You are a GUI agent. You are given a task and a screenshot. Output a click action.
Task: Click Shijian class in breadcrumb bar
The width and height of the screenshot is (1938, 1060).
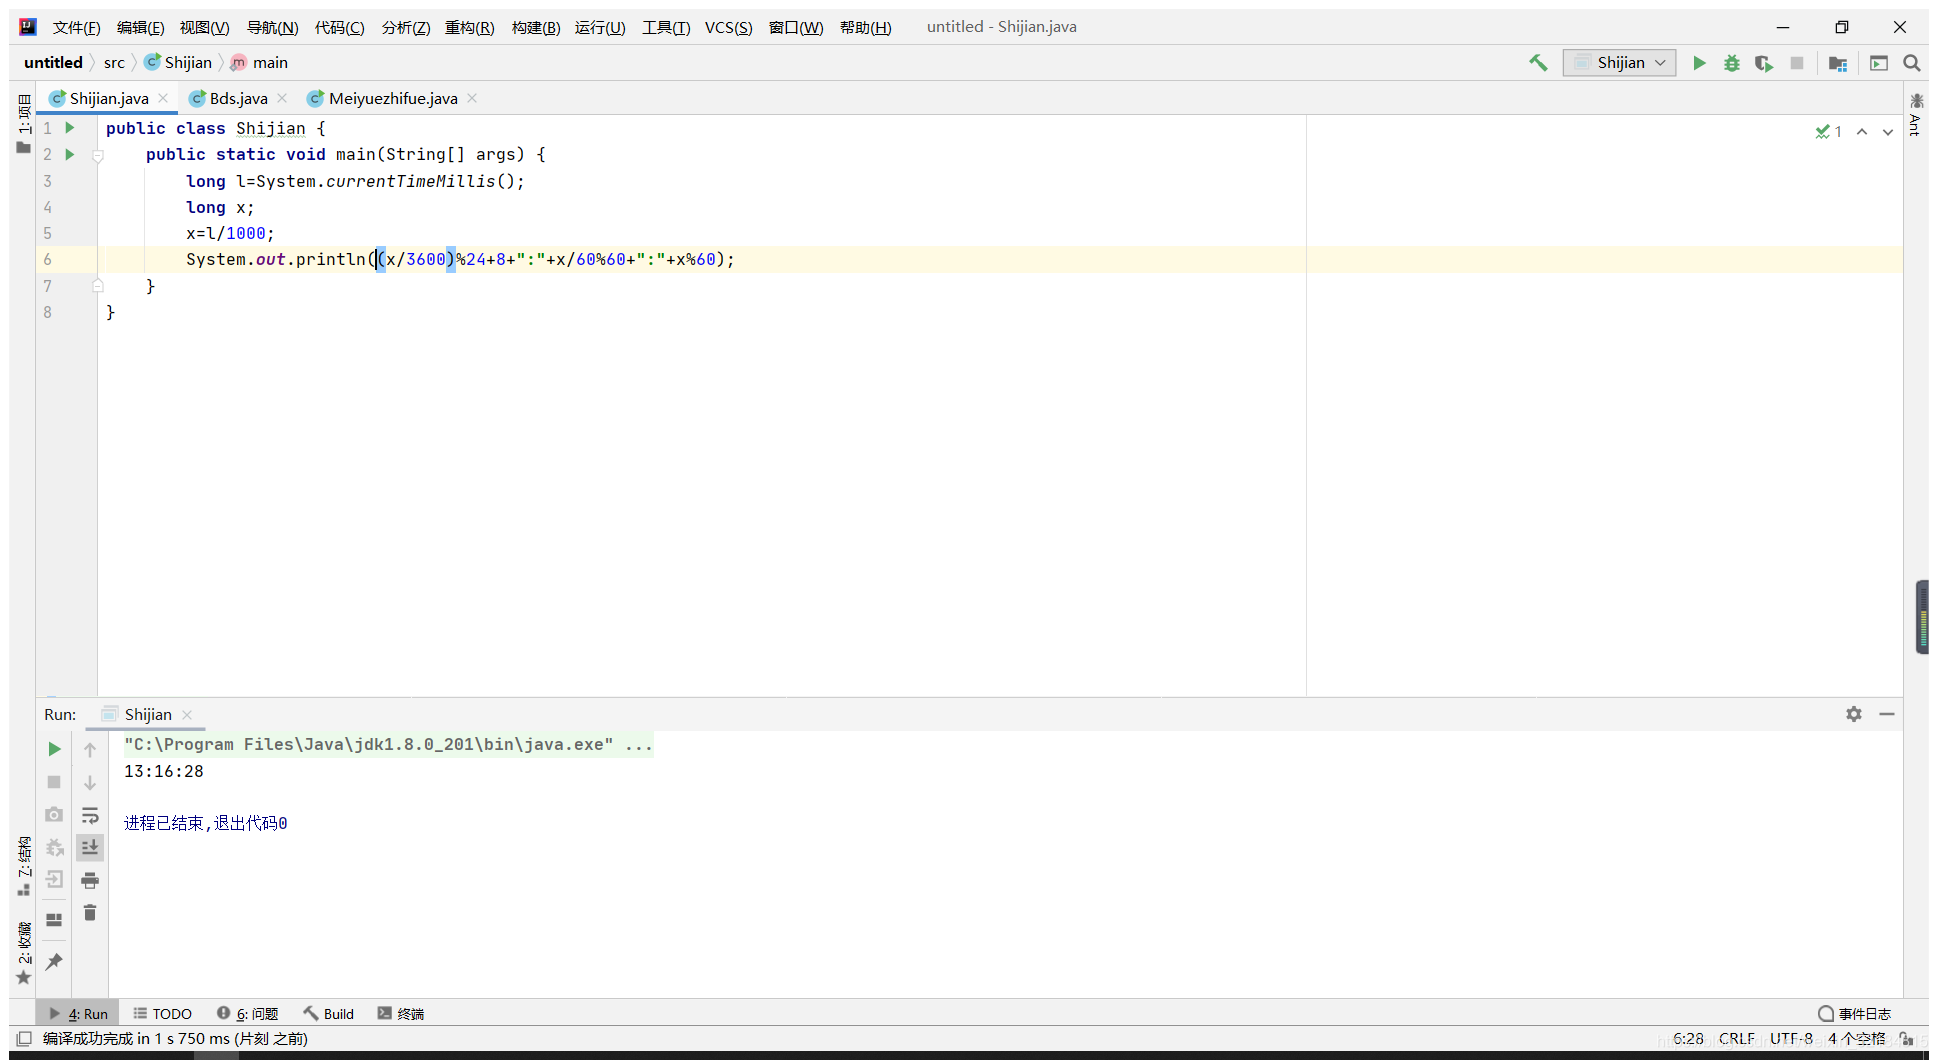[x=178, y=62]
